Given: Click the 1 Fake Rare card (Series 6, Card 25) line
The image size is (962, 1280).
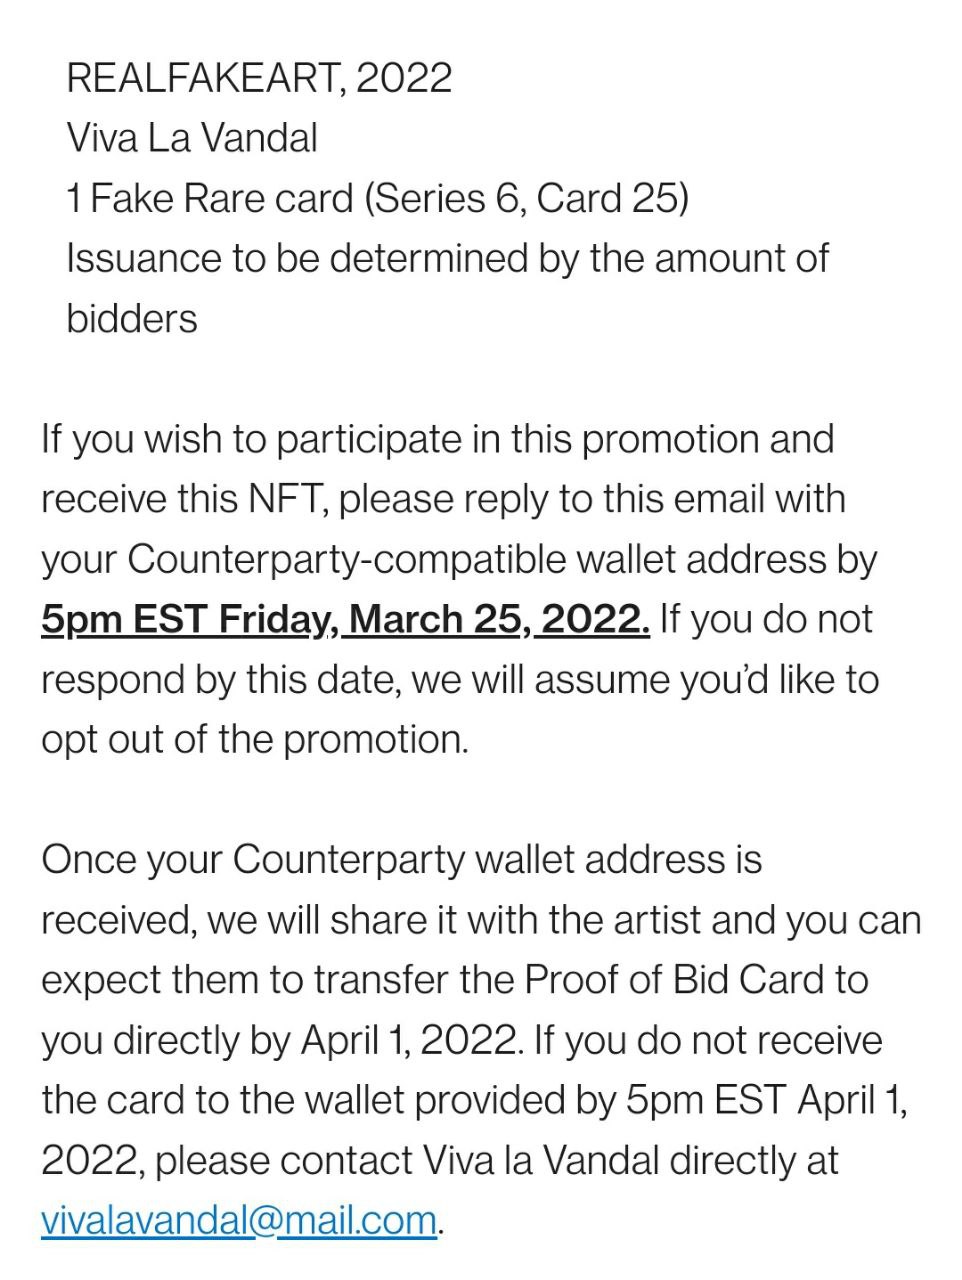Looking at the screenshot, I should (377, 198).
